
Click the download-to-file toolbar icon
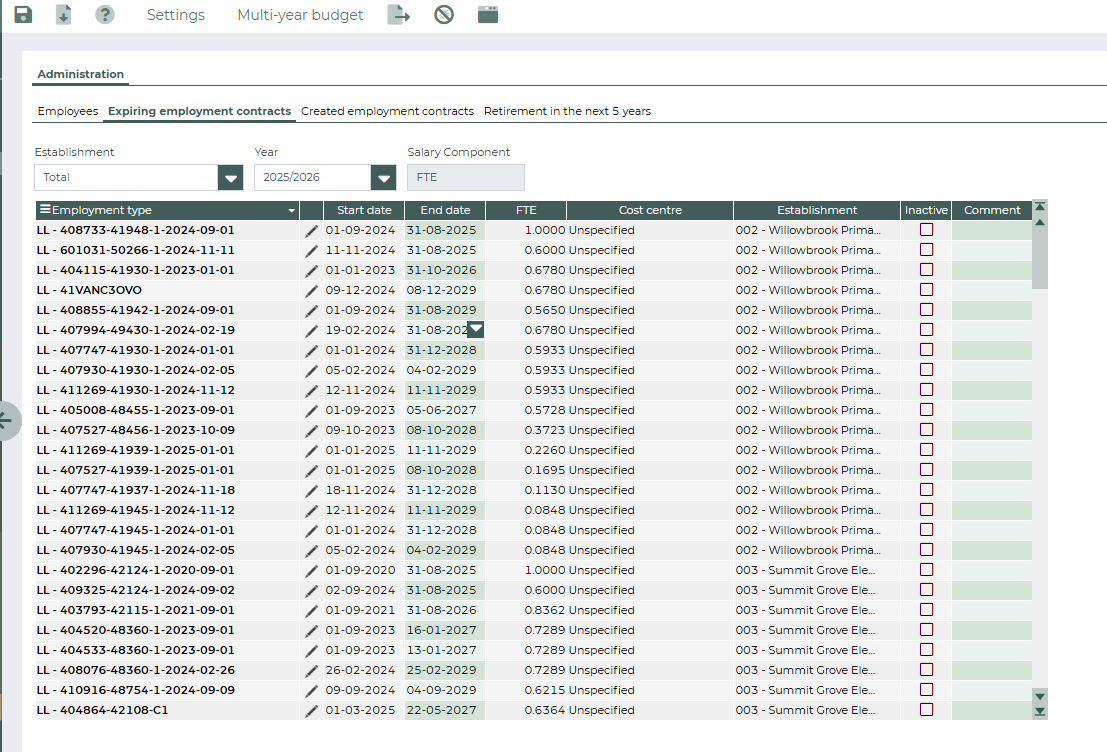point(64,14)
